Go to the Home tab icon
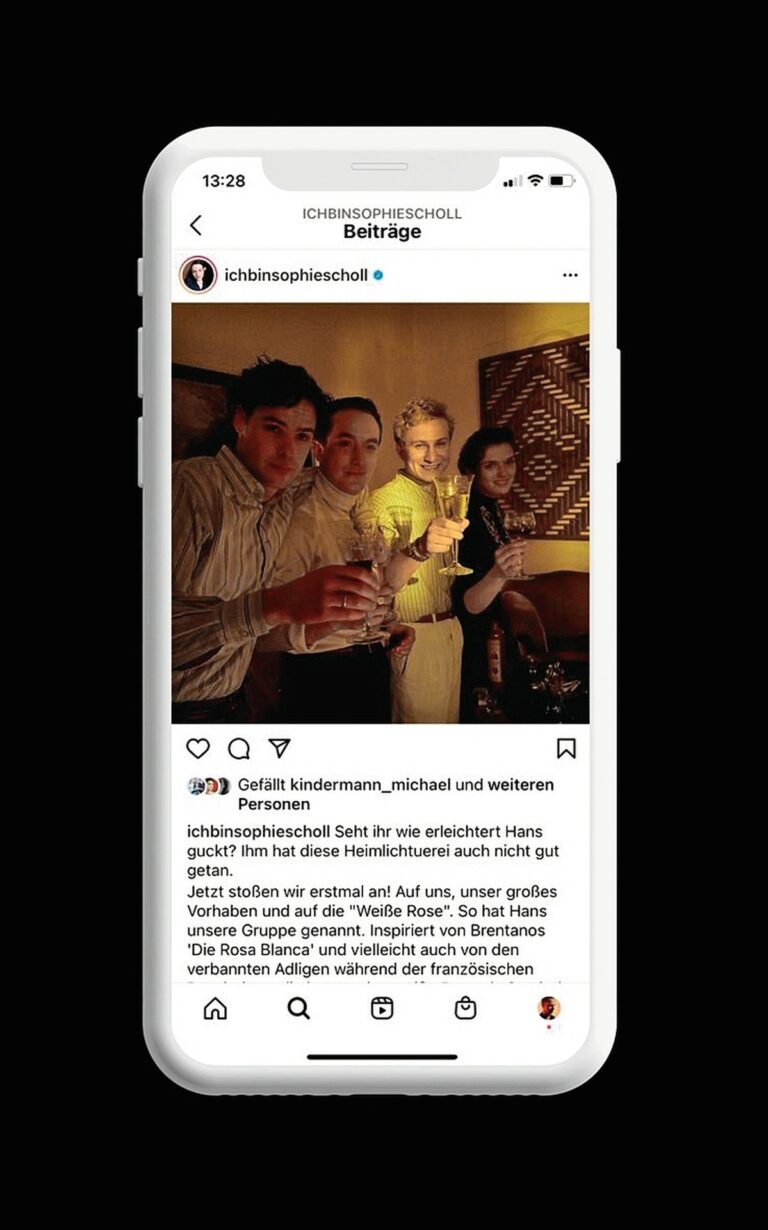Viewport: 768px width, 1230px height. [215, 1008]
